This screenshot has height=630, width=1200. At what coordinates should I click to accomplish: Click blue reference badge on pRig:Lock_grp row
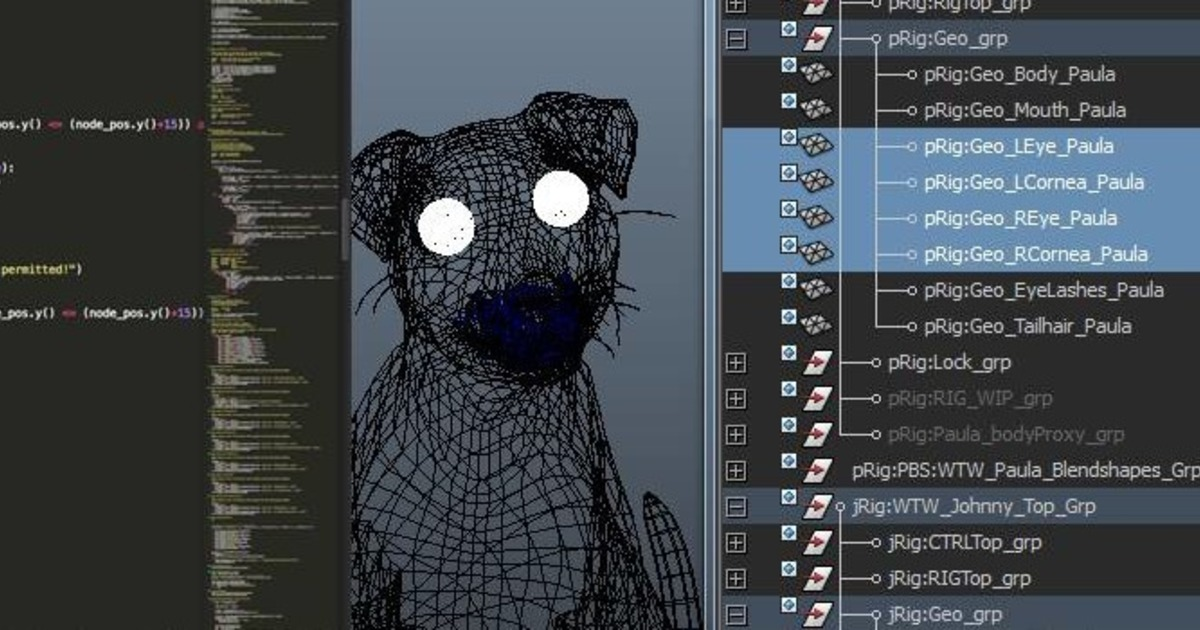pyautogui.click(x=788, y=353)
